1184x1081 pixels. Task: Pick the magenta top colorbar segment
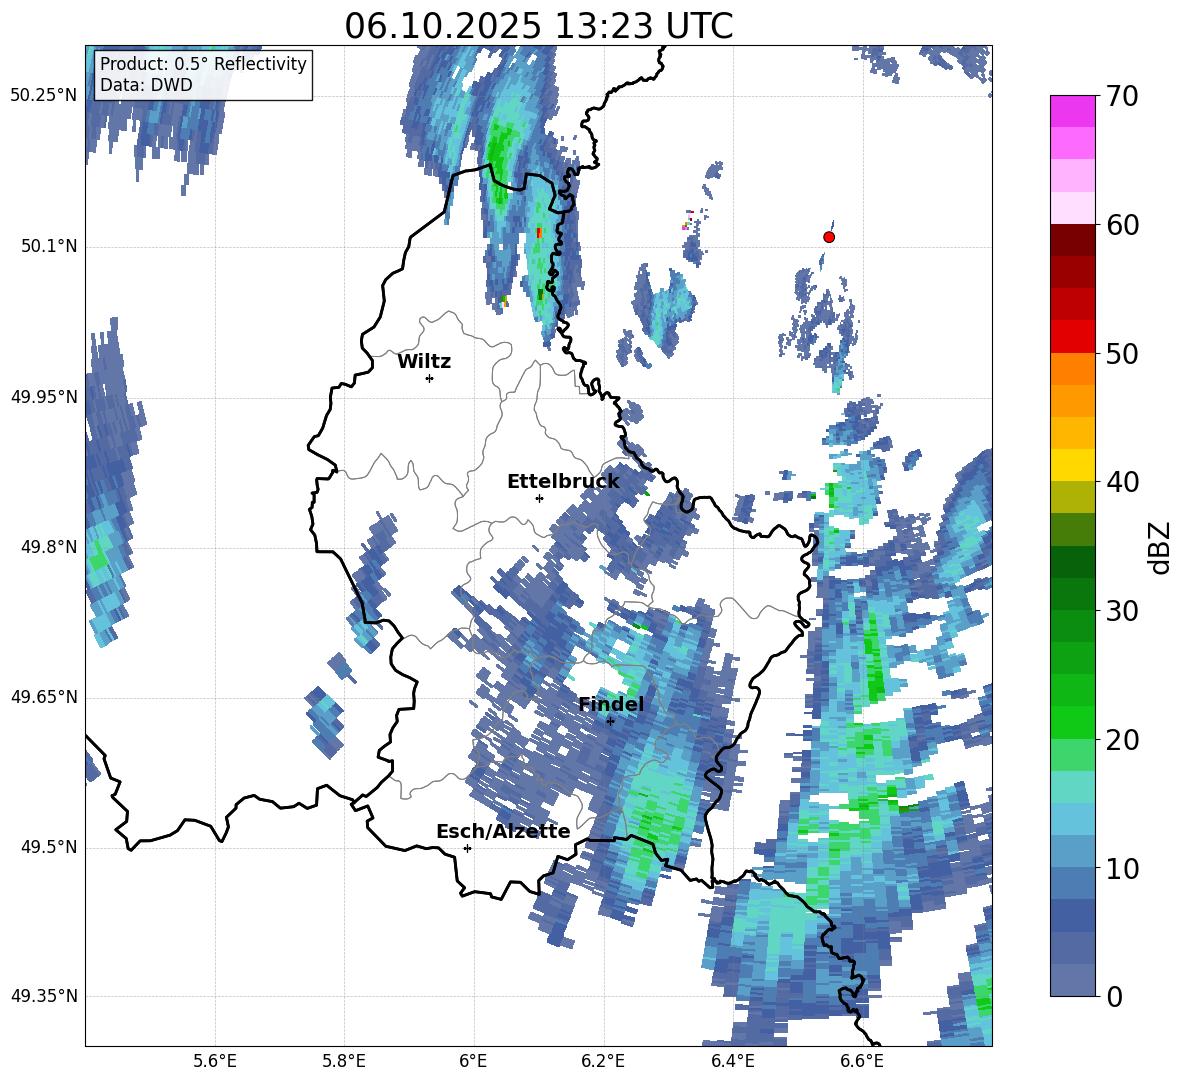pos(1073,112)
